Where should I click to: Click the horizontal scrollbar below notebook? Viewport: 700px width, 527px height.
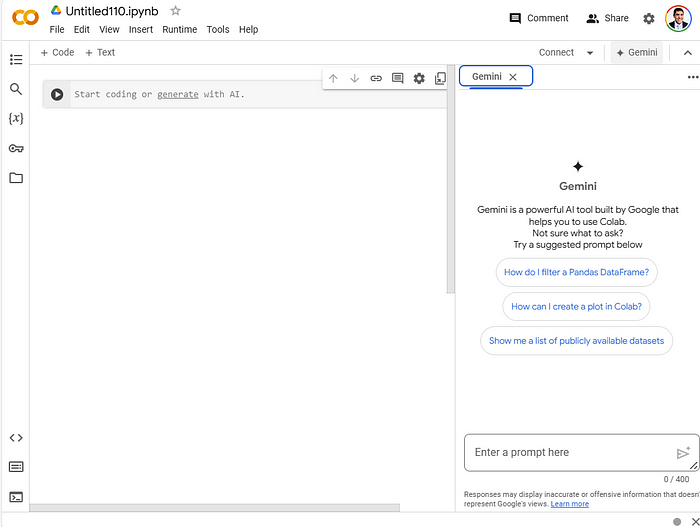(x=214, y=508)
